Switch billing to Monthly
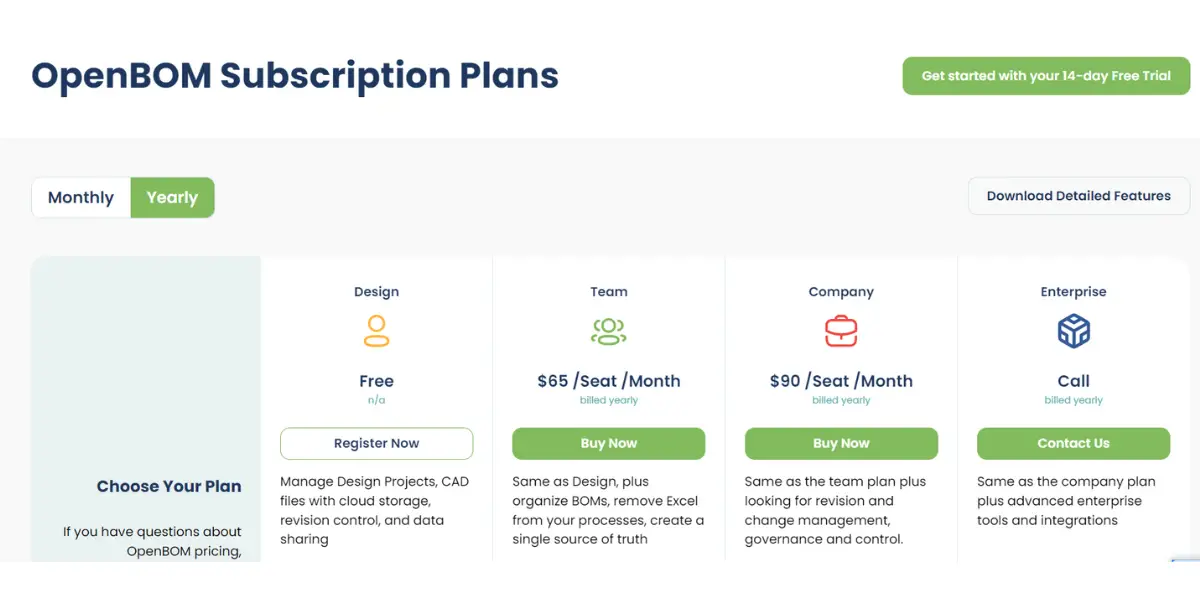Viewport: 1200px width, 600px height. pyautogui.click(x=81, y=198)
